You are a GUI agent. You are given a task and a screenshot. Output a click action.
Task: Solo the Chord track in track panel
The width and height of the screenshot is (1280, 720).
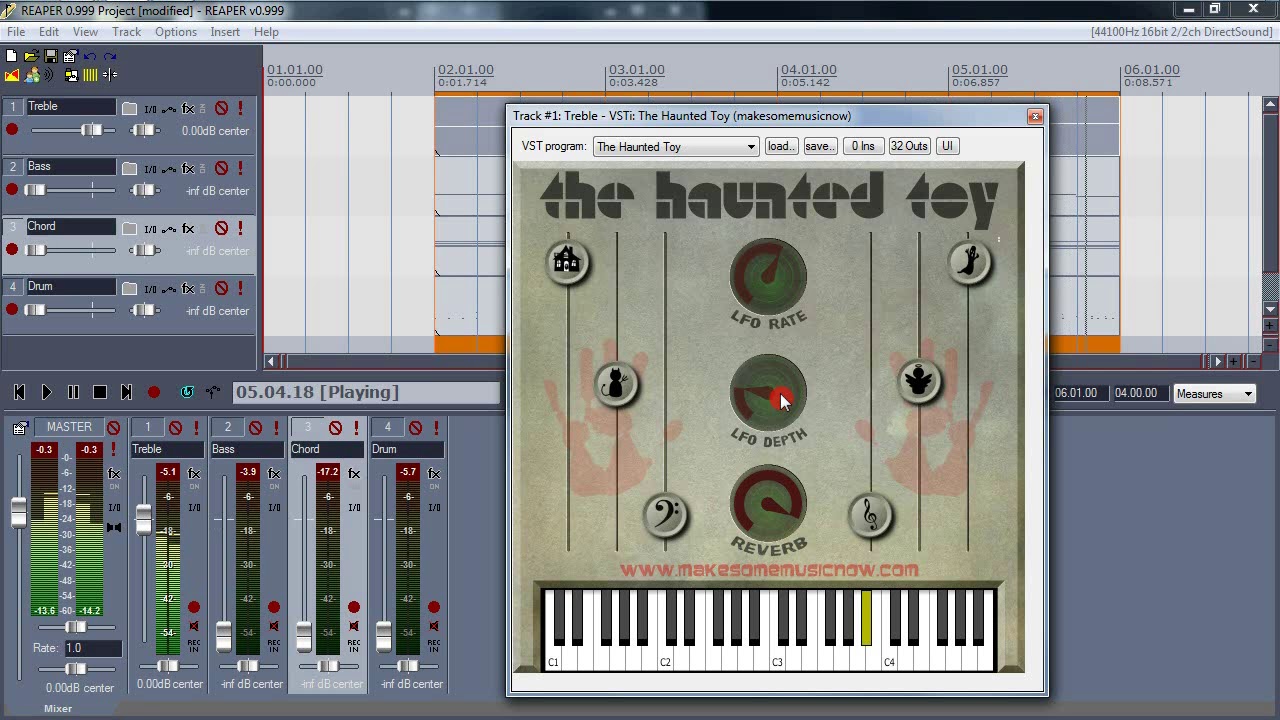(x=240, y=228)
